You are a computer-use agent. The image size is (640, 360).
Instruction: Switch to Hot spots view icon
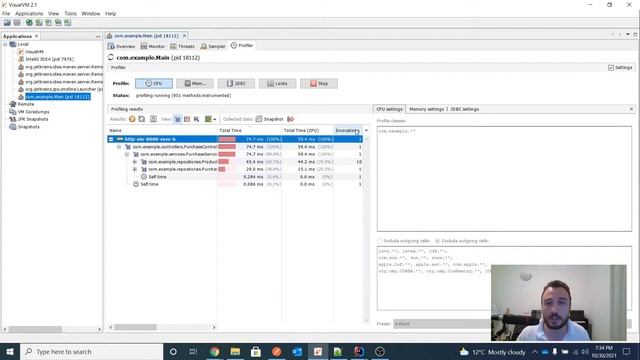[x=187, y=119]
